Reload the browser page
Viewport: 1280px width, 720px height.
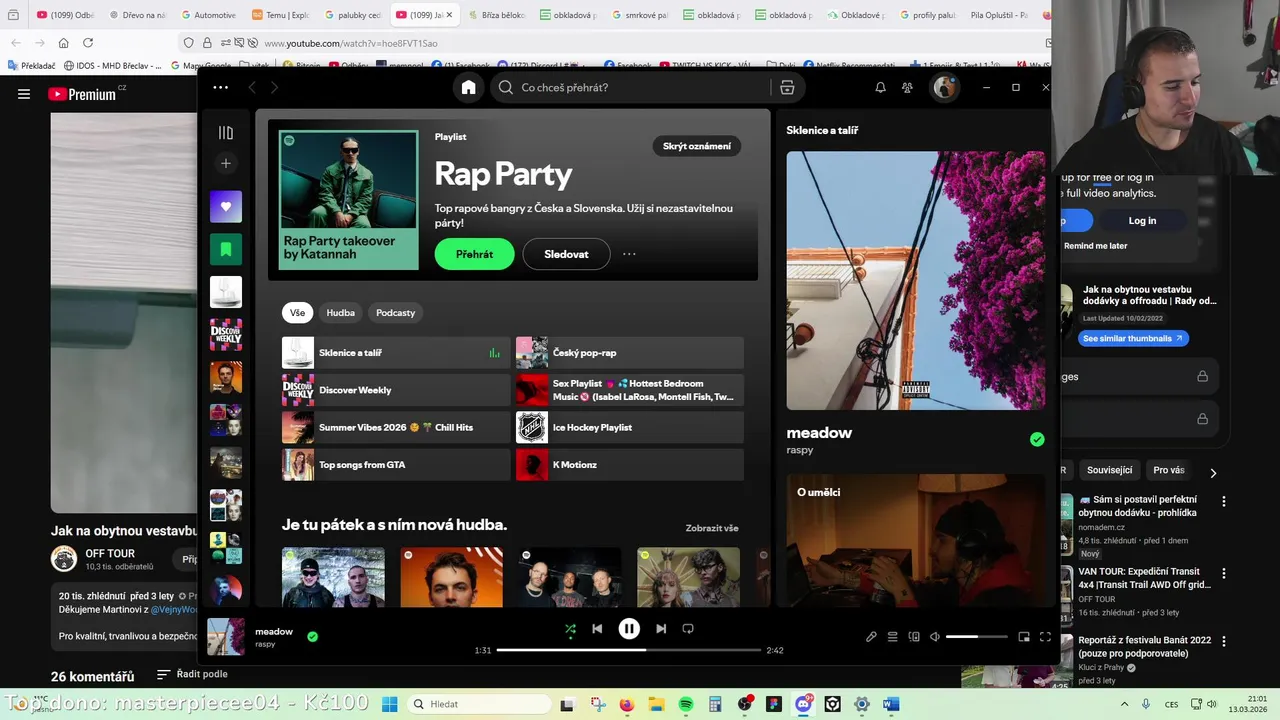[88, 43]
